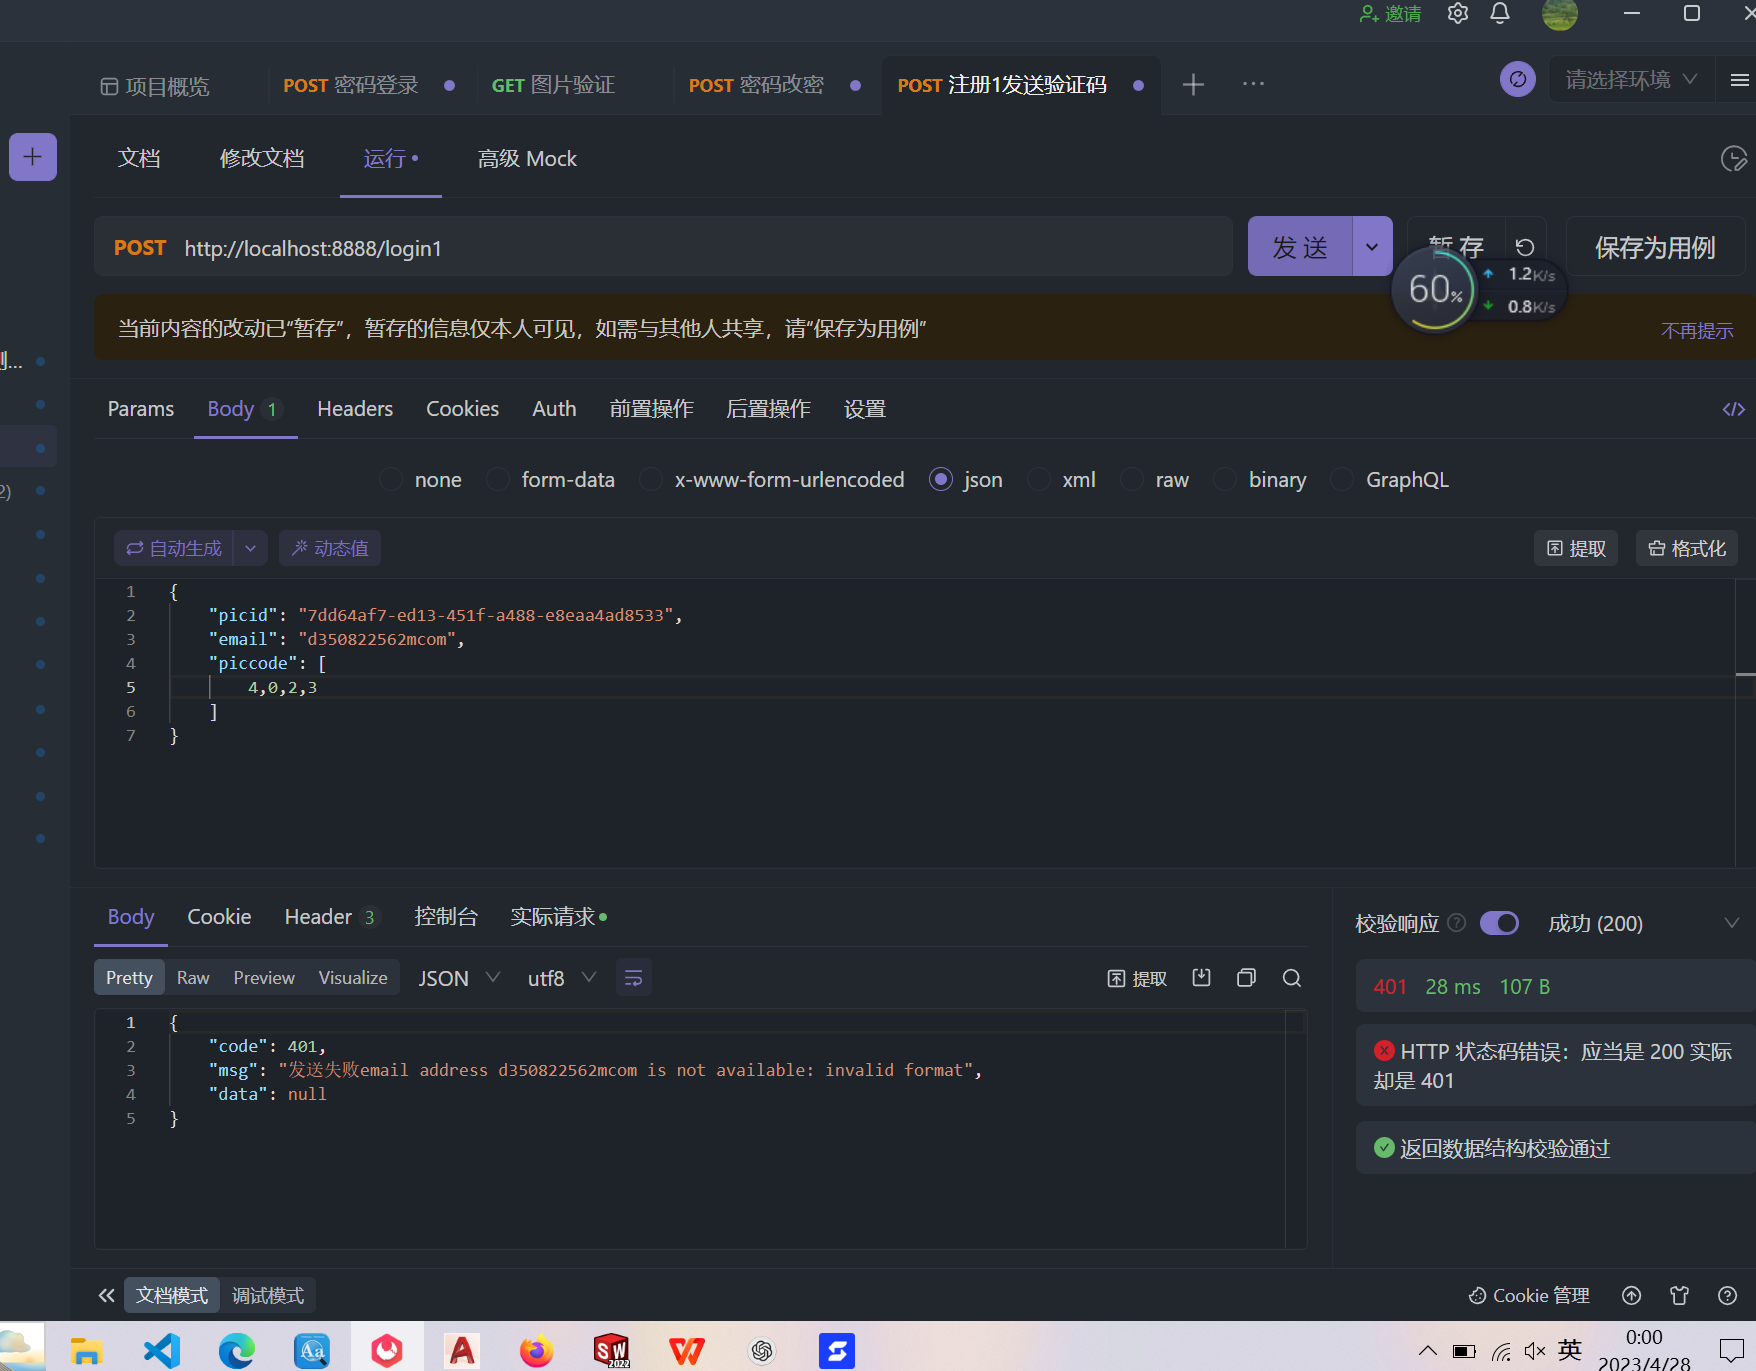Toggle the 校验响应 switch

(x=1499, y=923)
